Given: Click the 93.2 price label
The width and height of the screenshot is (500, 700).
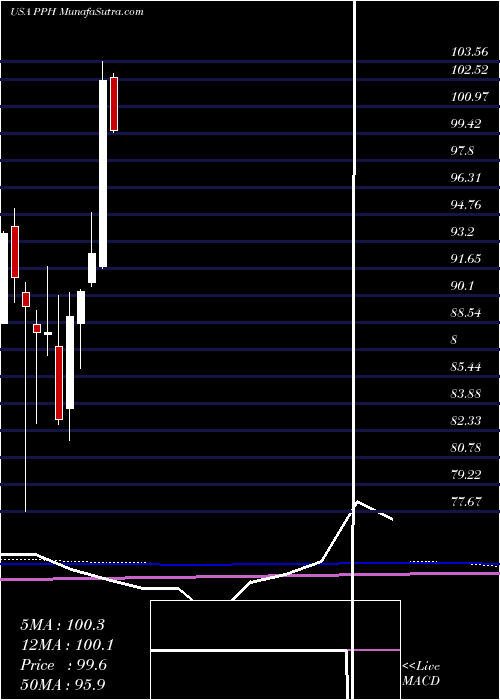Looking at the screenshot, I should (x=462, y=232).
